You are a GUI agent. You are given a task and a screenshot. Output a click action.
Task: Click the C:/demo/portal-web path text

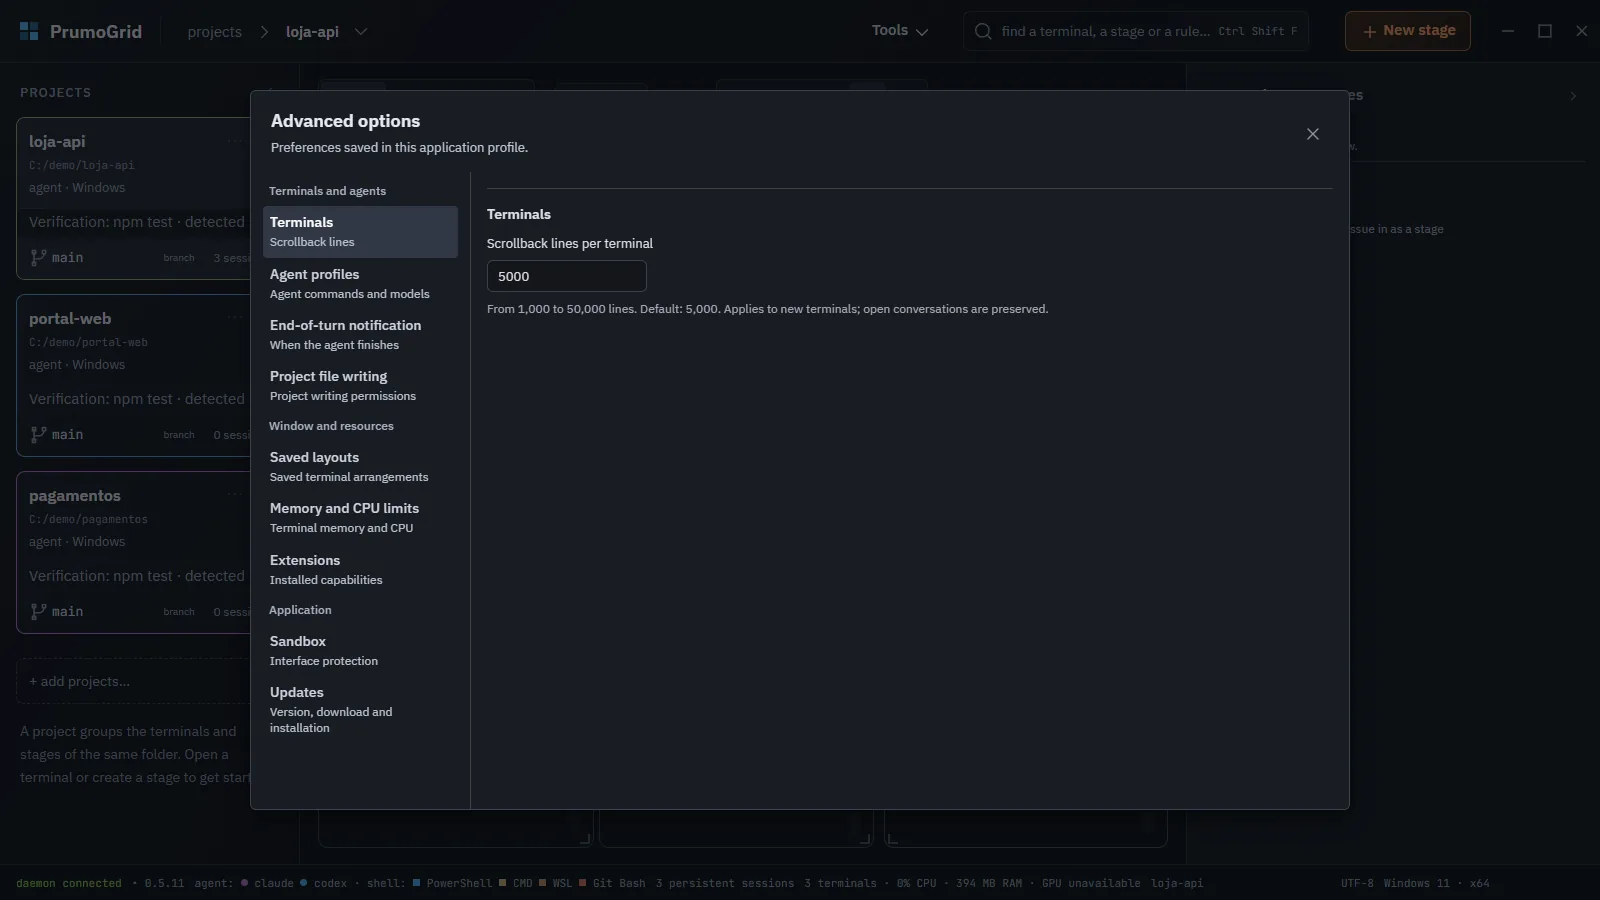[x=88, y=342]
